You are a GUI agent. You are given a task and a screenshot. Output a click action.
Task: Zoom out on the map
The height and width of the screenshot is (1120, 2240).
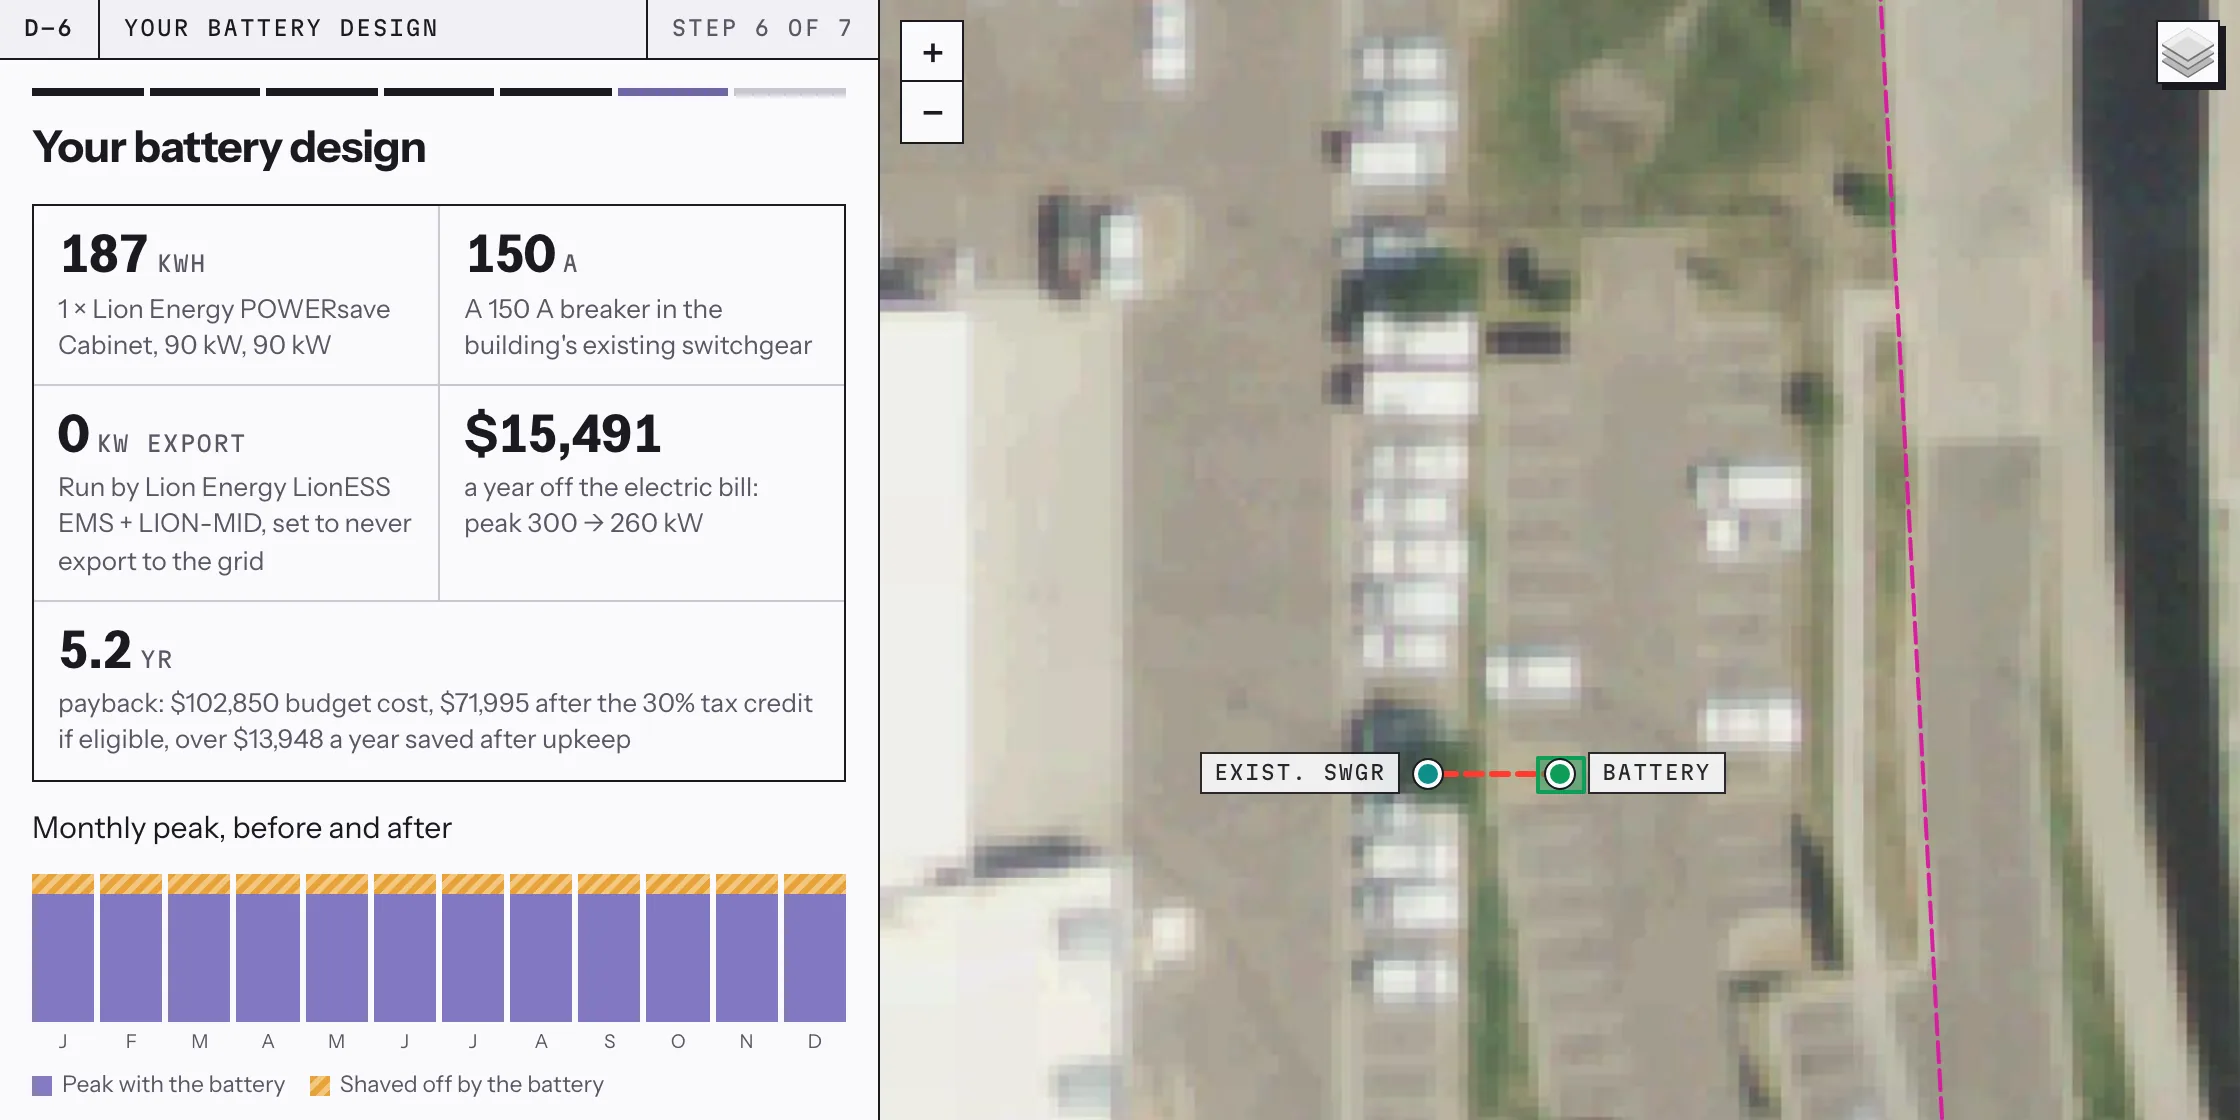click(x=932, y=112)
